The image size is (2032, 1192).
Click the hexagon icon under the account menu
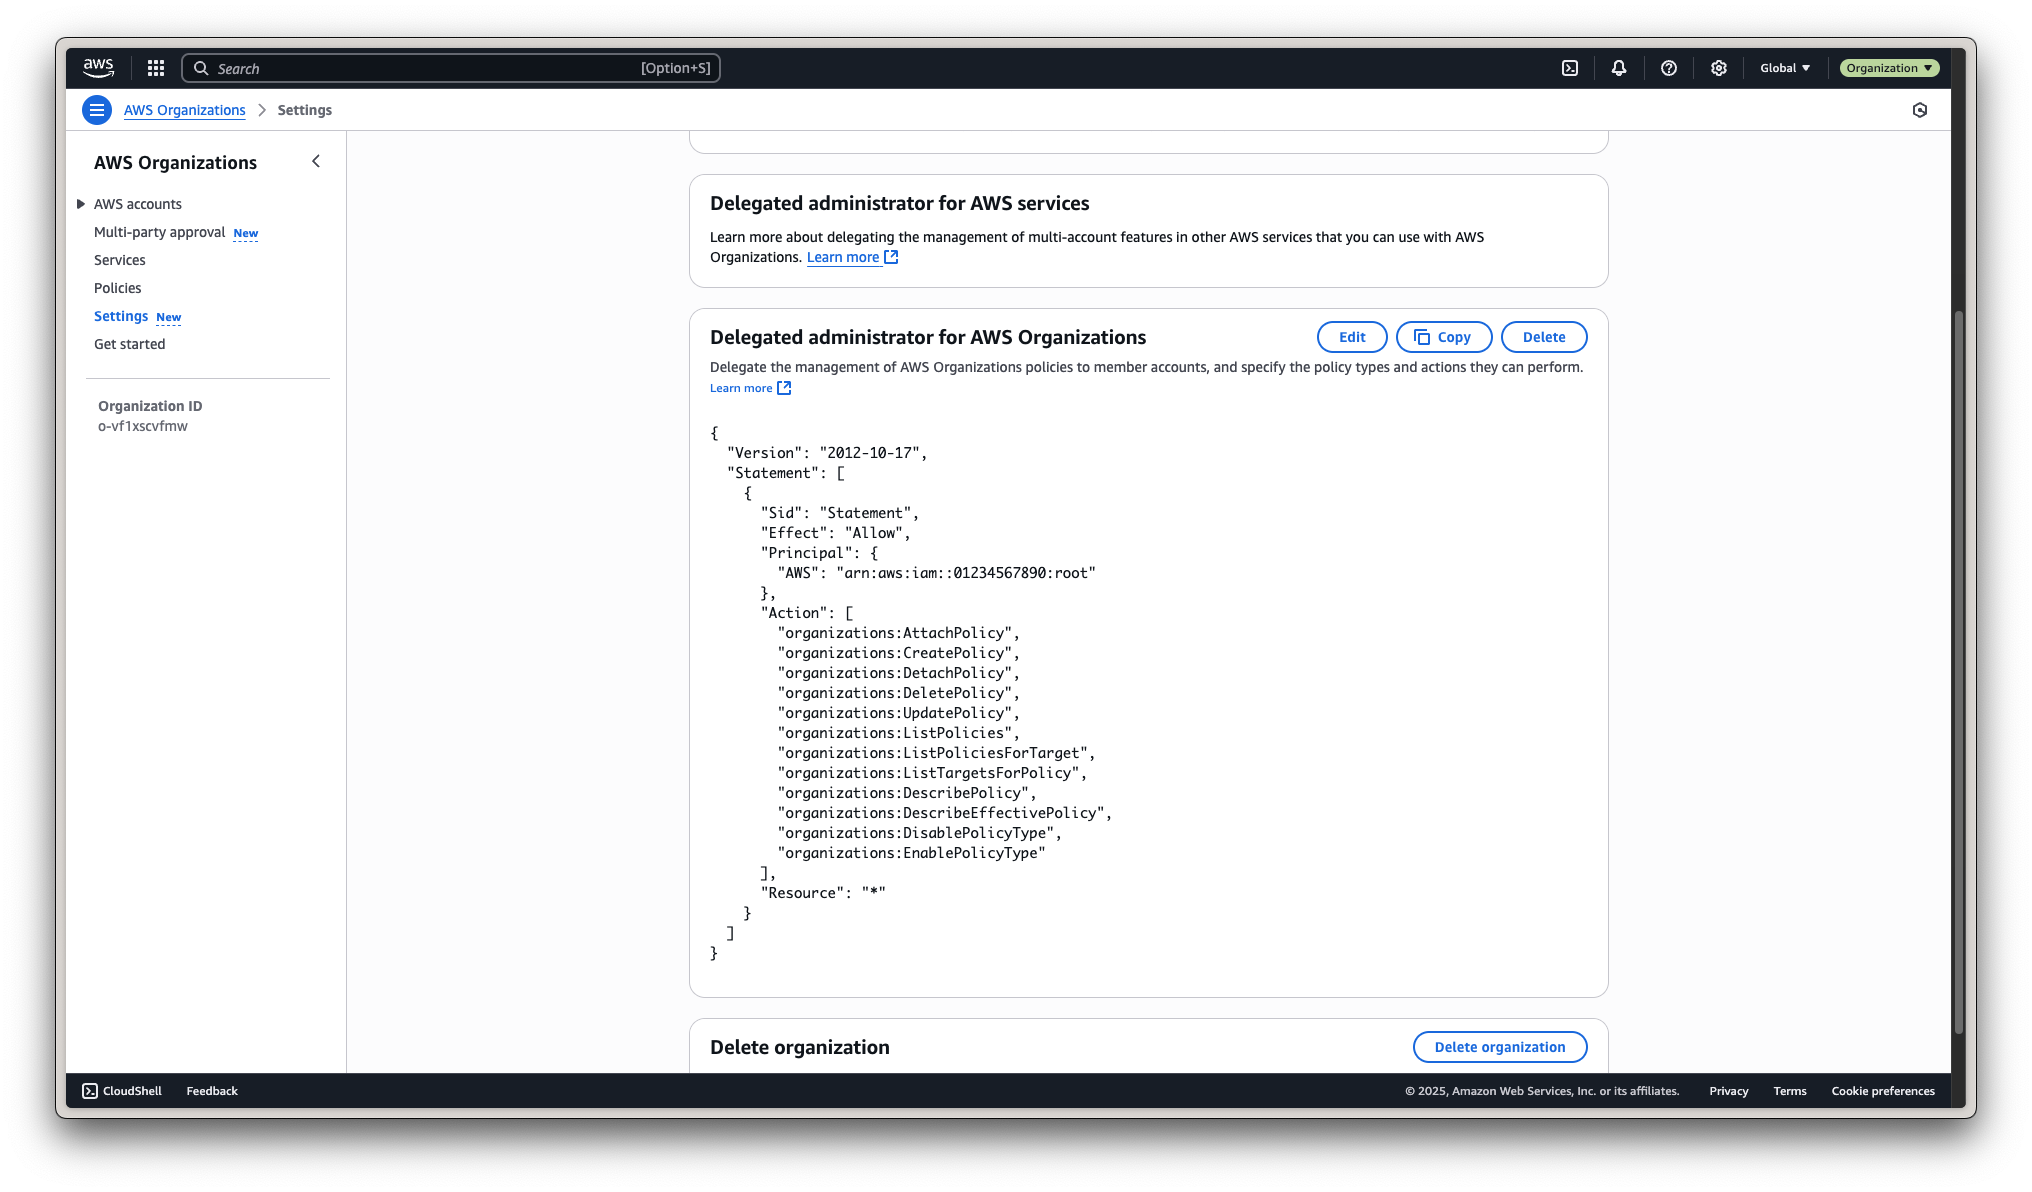(x=1920, y=110)
